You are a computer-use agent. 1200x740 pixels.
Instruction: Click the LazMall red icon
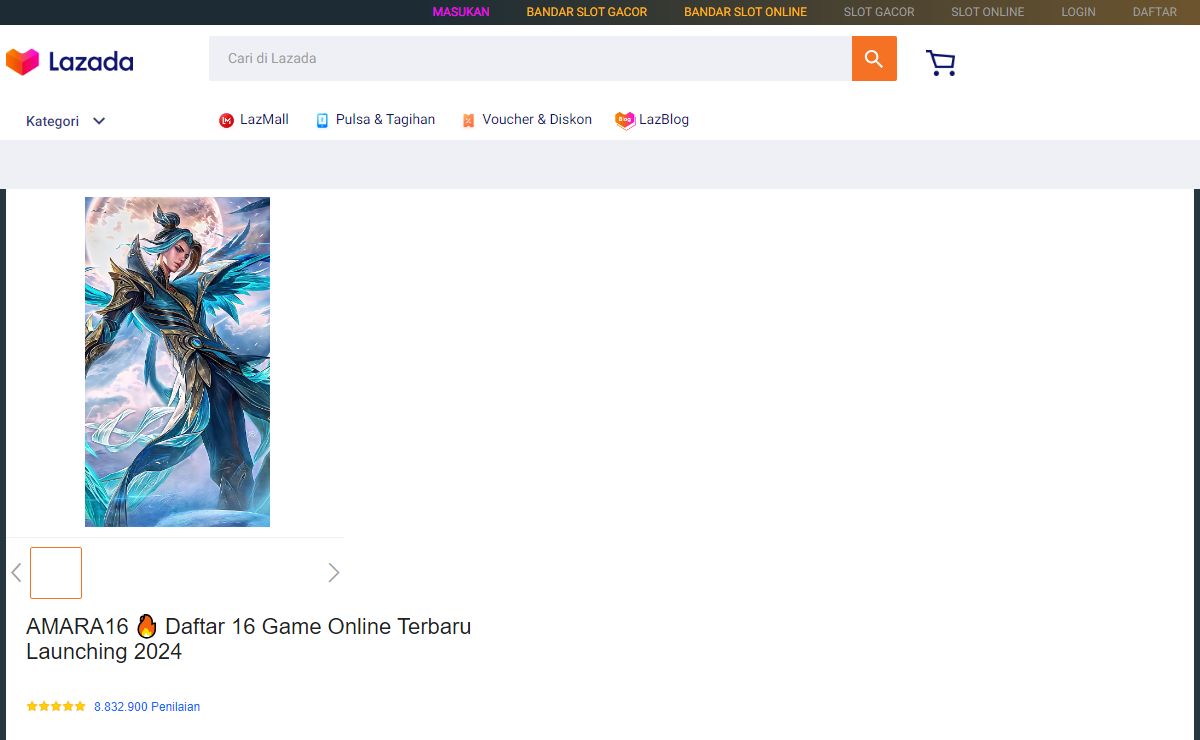226,121
